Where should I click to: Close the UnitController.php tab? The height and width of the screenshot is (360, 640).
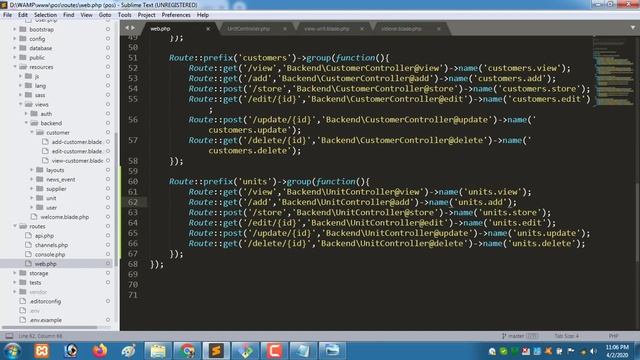[285, 29]
